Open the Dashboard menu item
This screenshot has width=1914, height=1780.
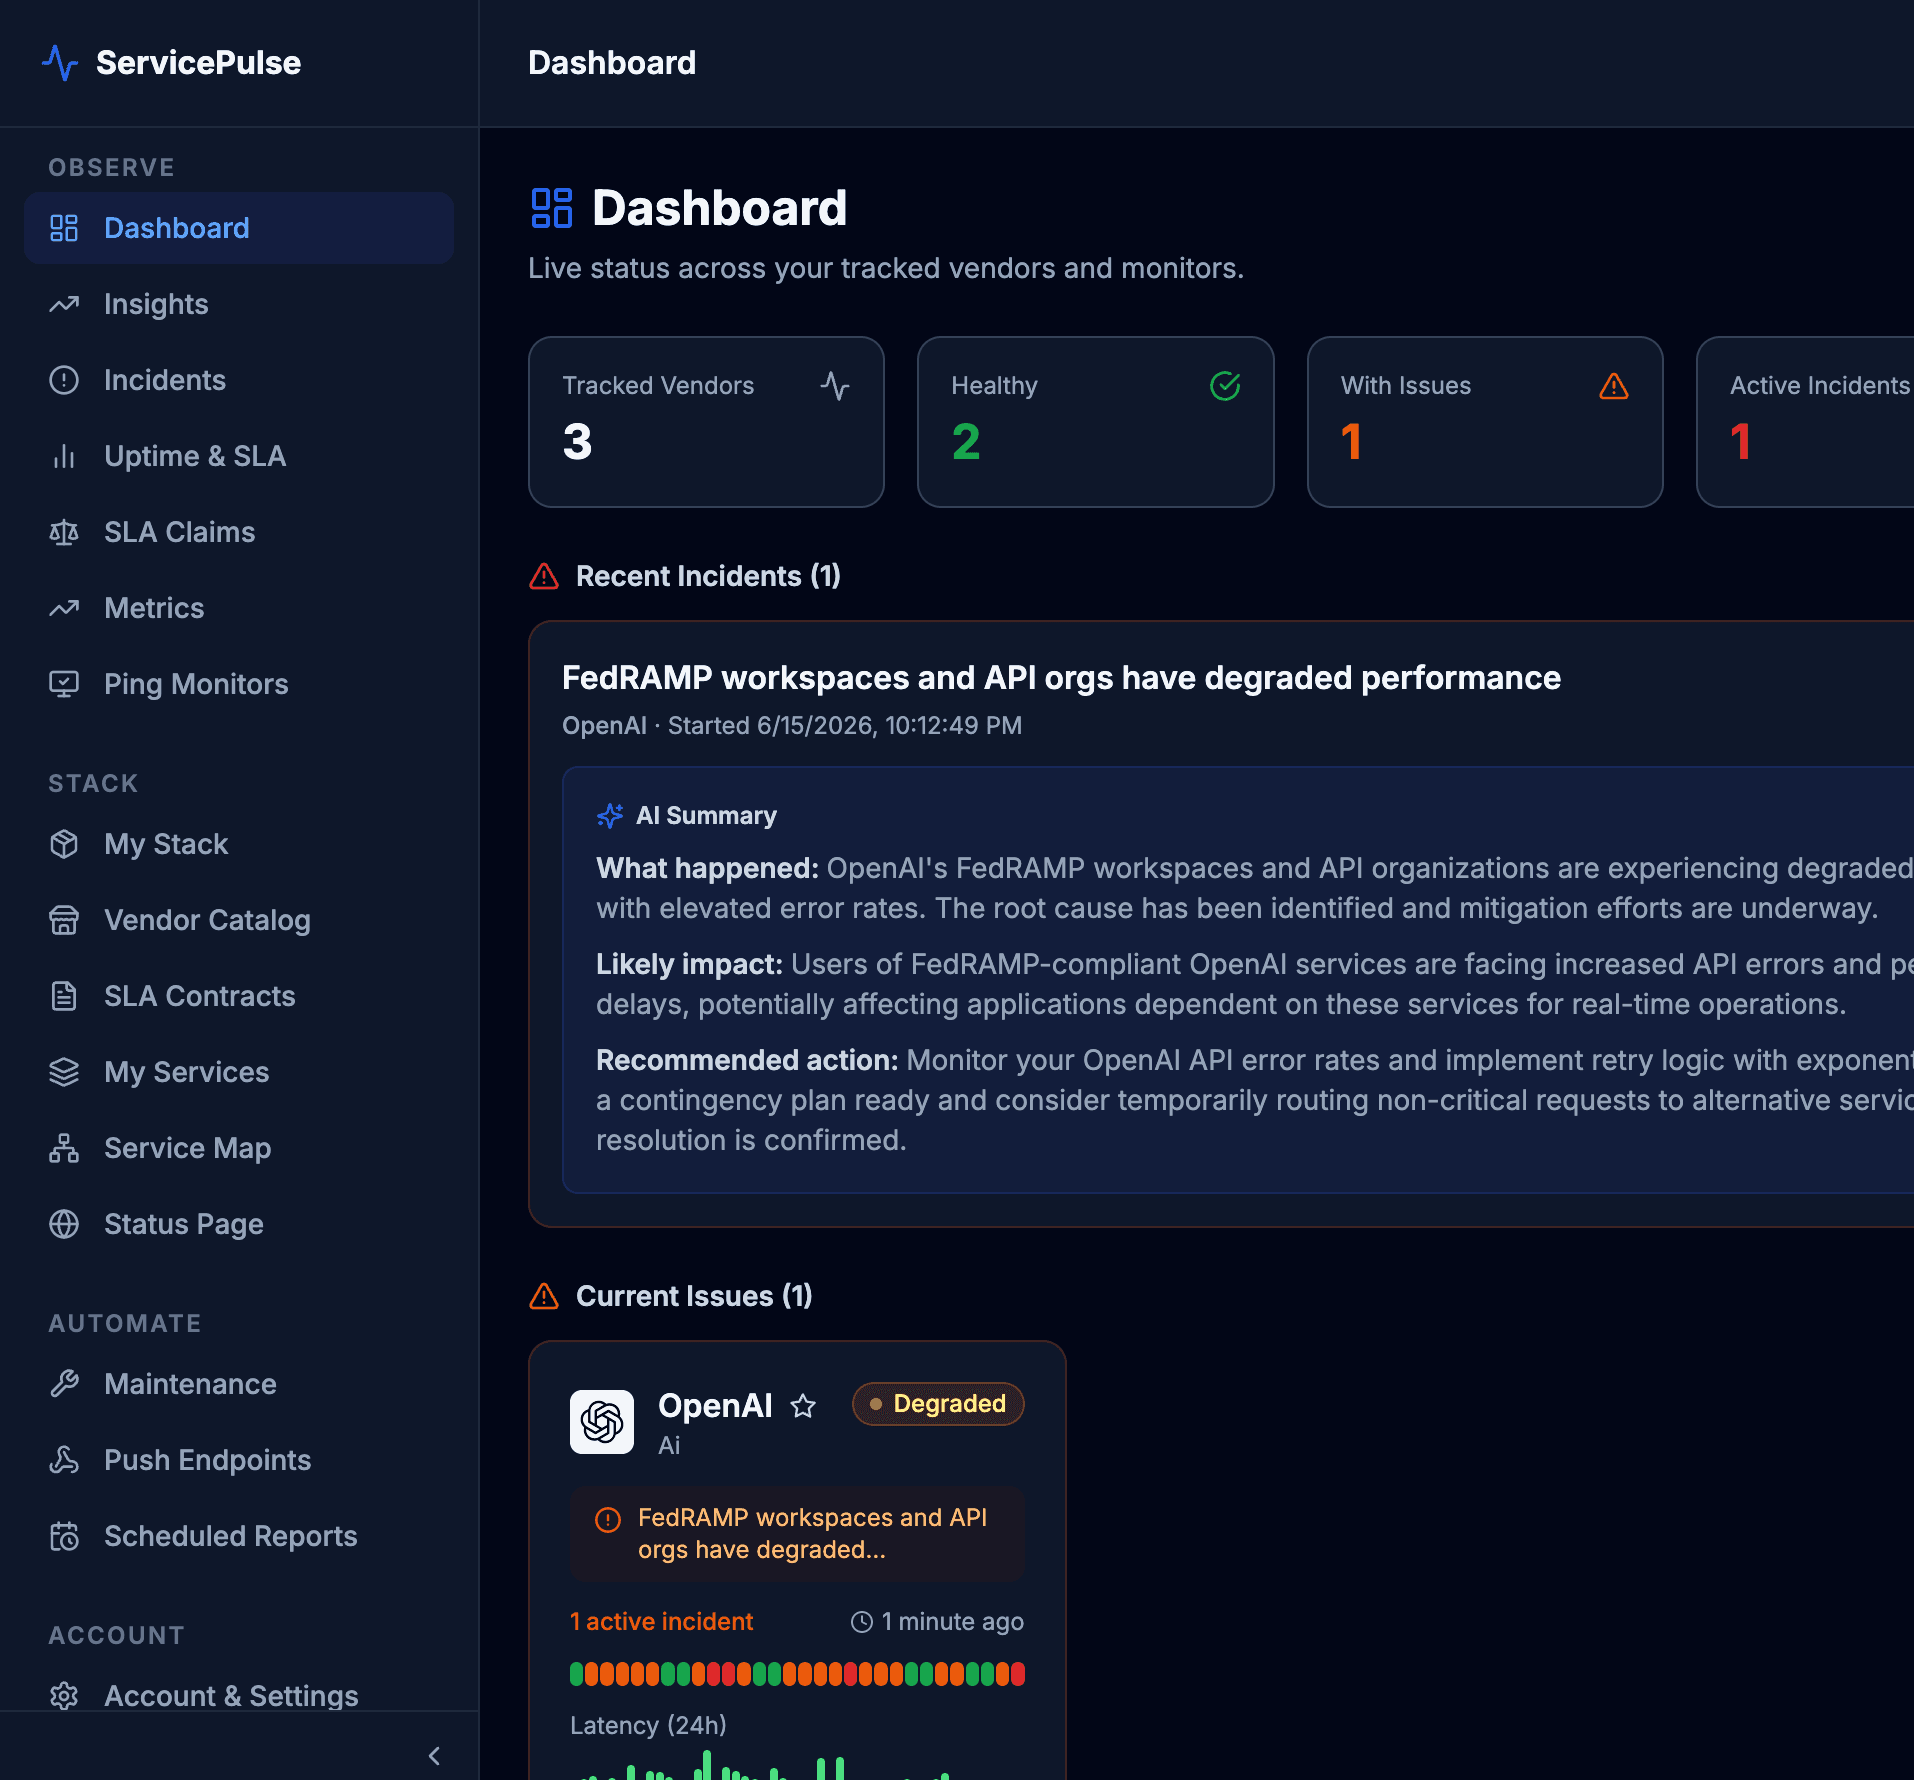[239, 228]
